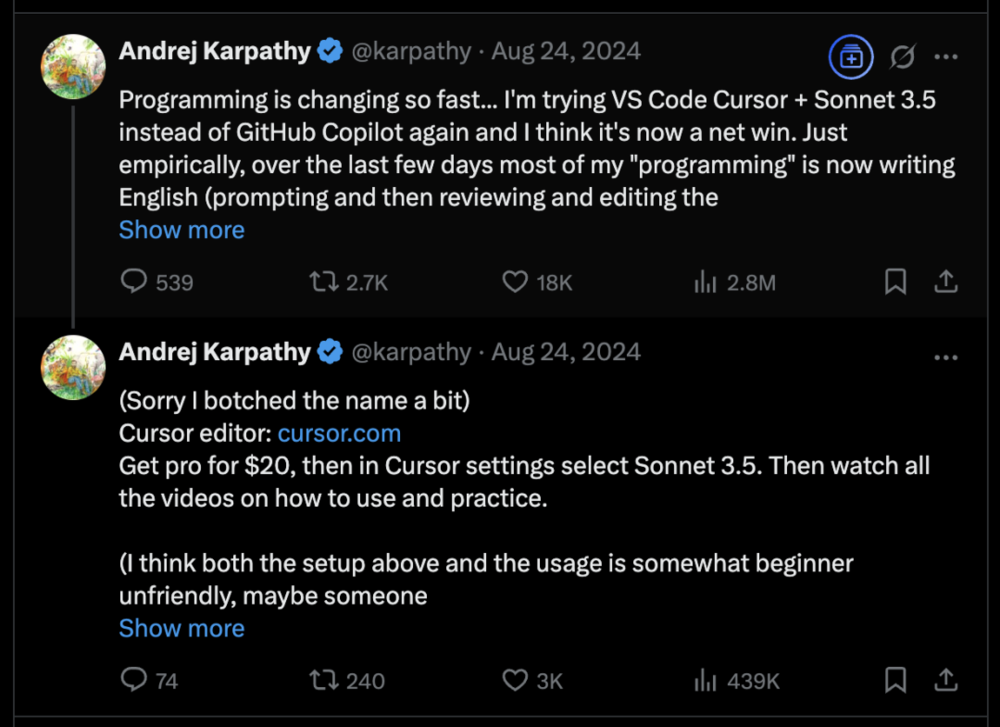
Task: Reply to the tweet with 74 replies
Action: [x=134, y=681]
